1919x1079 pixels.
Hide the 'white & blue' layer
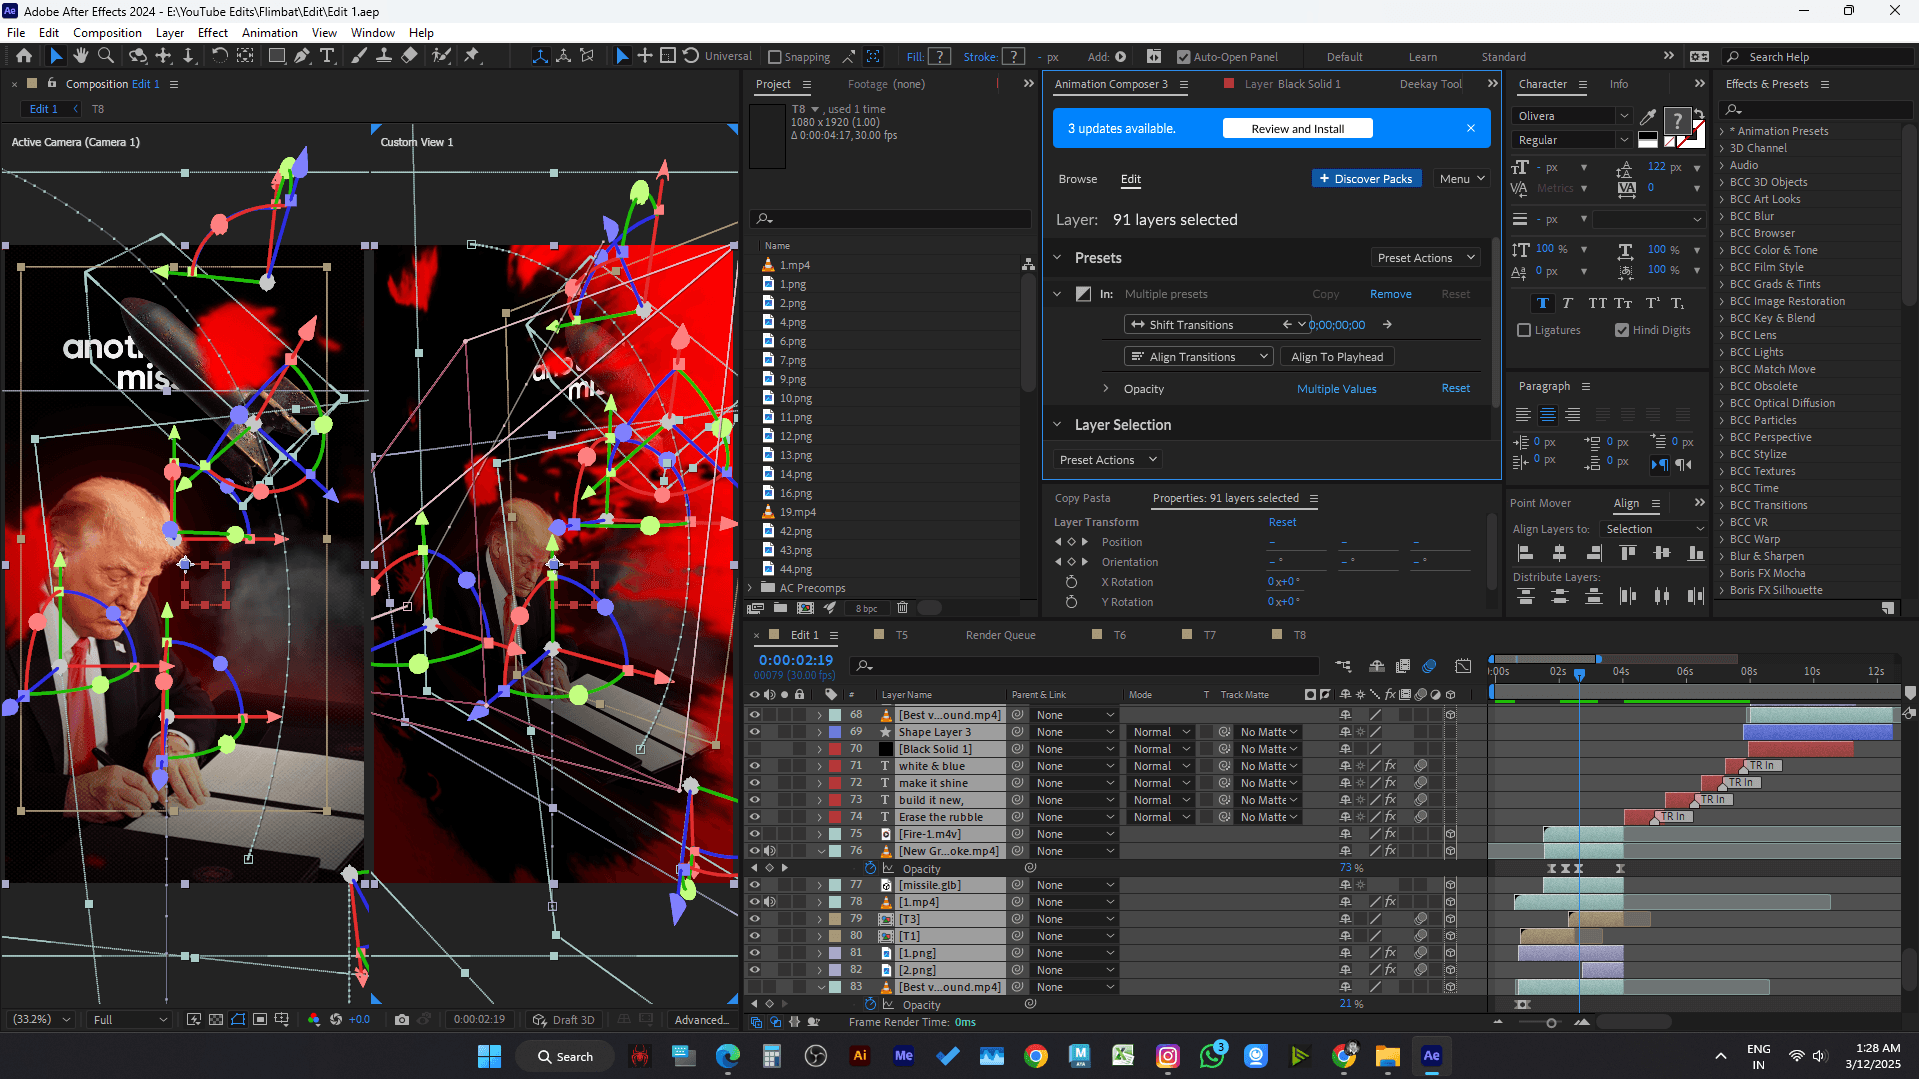click(x=754, y=766)
